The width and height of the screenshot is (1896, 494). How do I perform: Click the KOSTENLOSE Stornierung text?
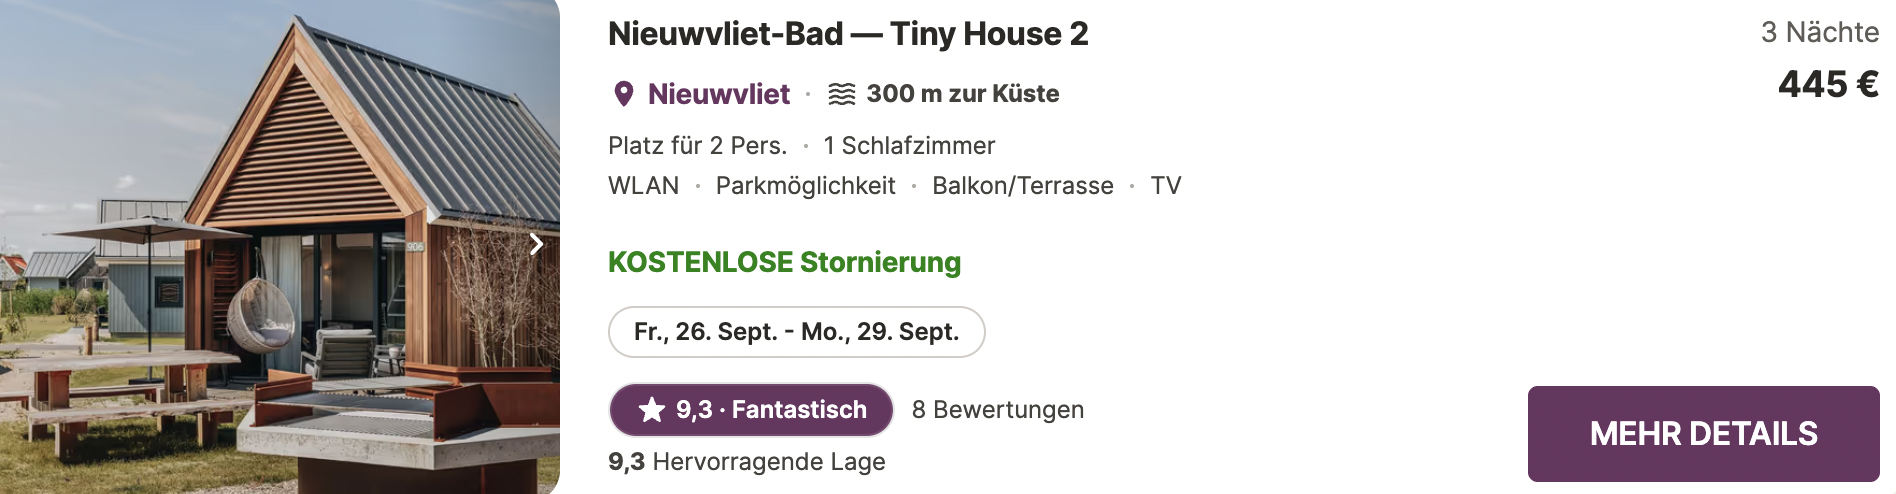784,262
